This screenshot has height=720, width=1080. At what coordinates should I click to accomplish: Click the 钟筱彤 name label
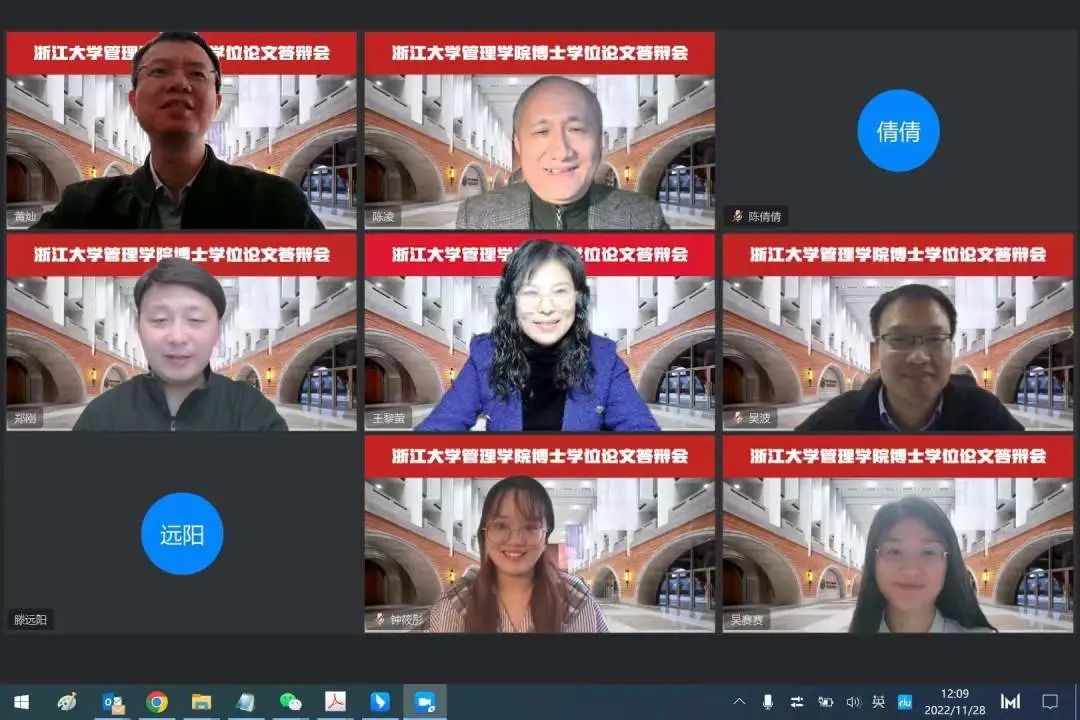coord(406,619)
